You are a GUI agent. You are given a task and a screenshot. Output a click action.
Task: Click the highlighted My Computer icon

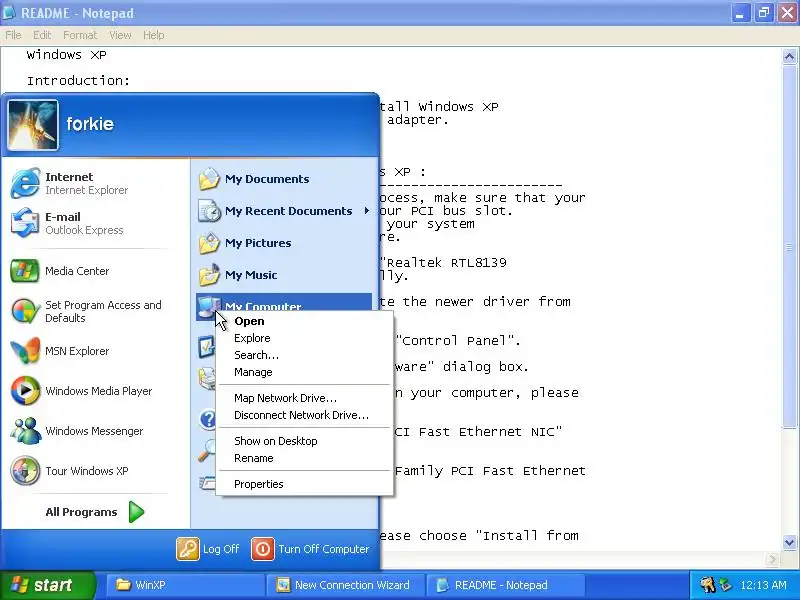208,306
